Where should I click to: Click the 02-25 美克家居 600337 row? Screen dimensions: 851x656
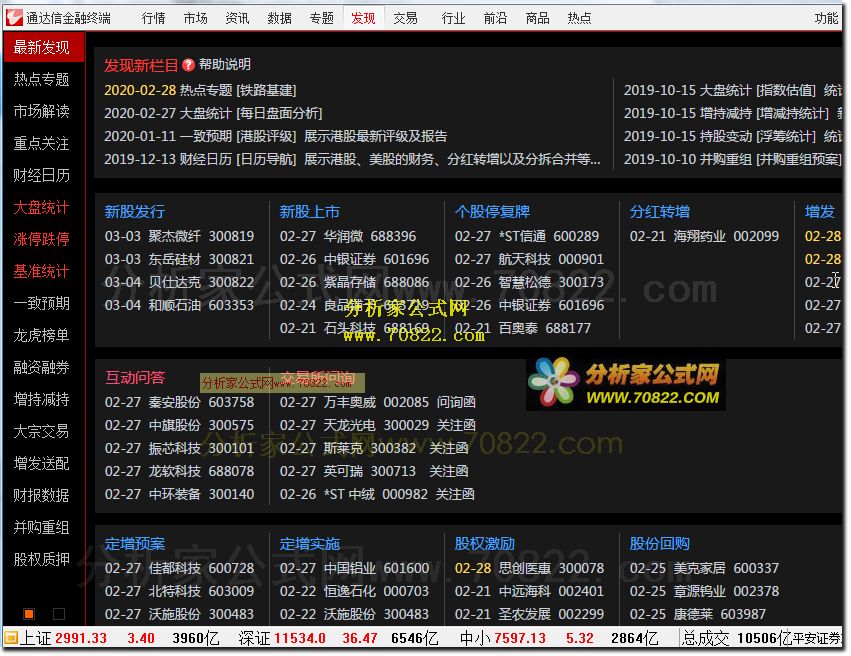pos(704,569)
